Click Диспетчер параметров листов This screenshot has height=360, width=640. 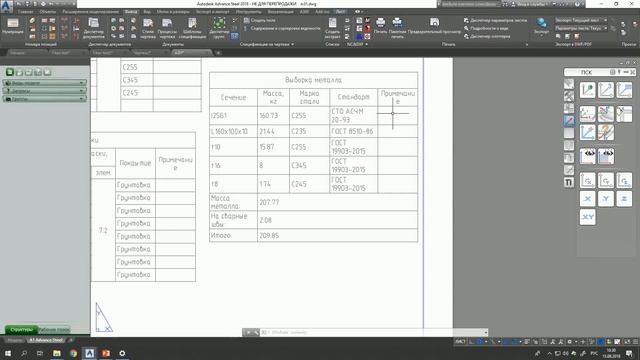495,20
